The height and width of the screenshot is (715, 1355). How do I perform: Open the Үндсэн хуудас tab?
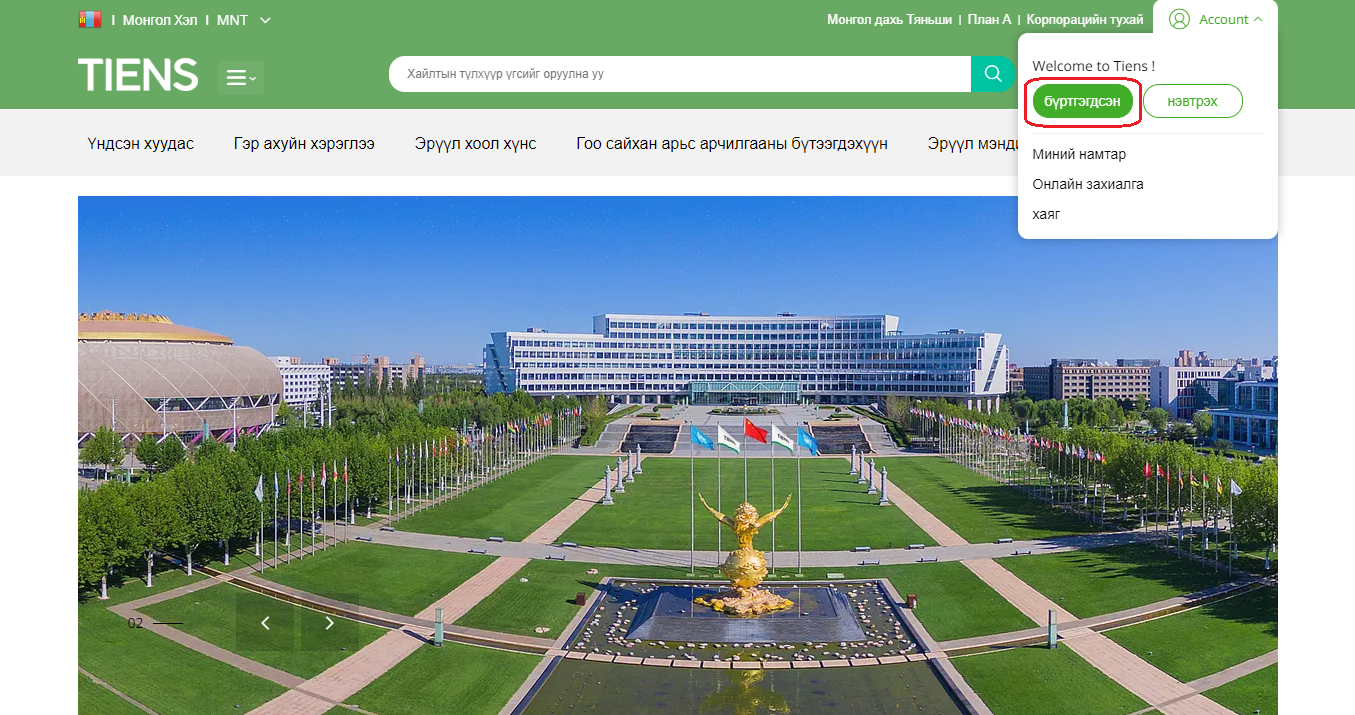click(x=140, y=144)
